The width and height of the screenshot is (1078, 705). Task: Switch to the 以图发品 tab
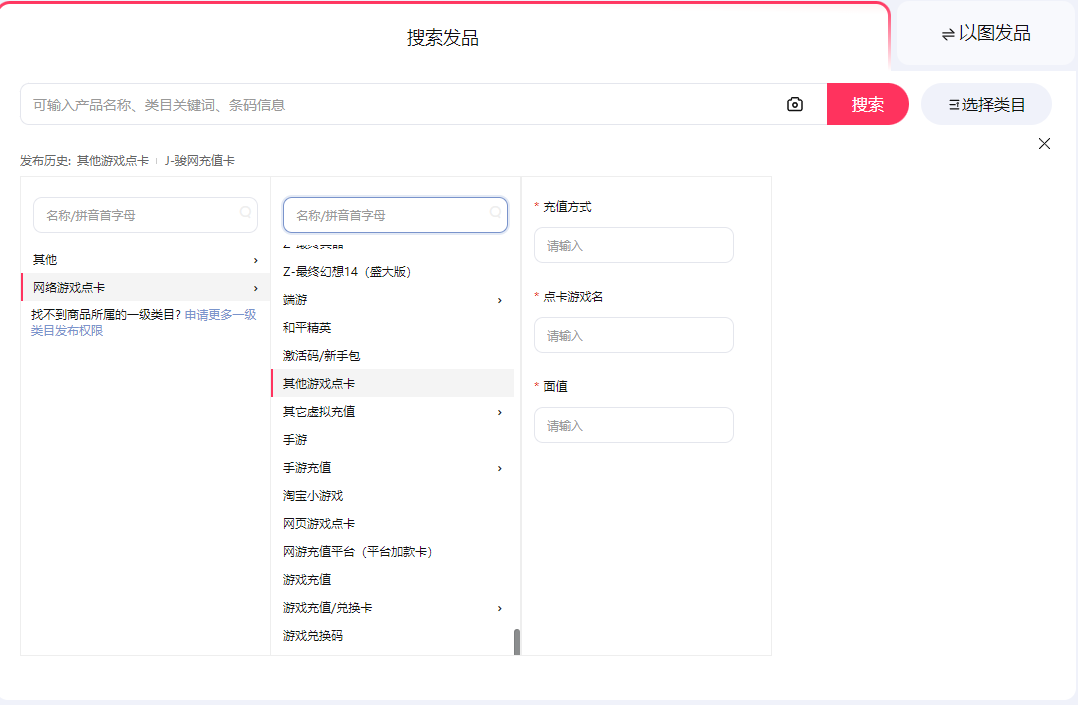pos(985,34)
